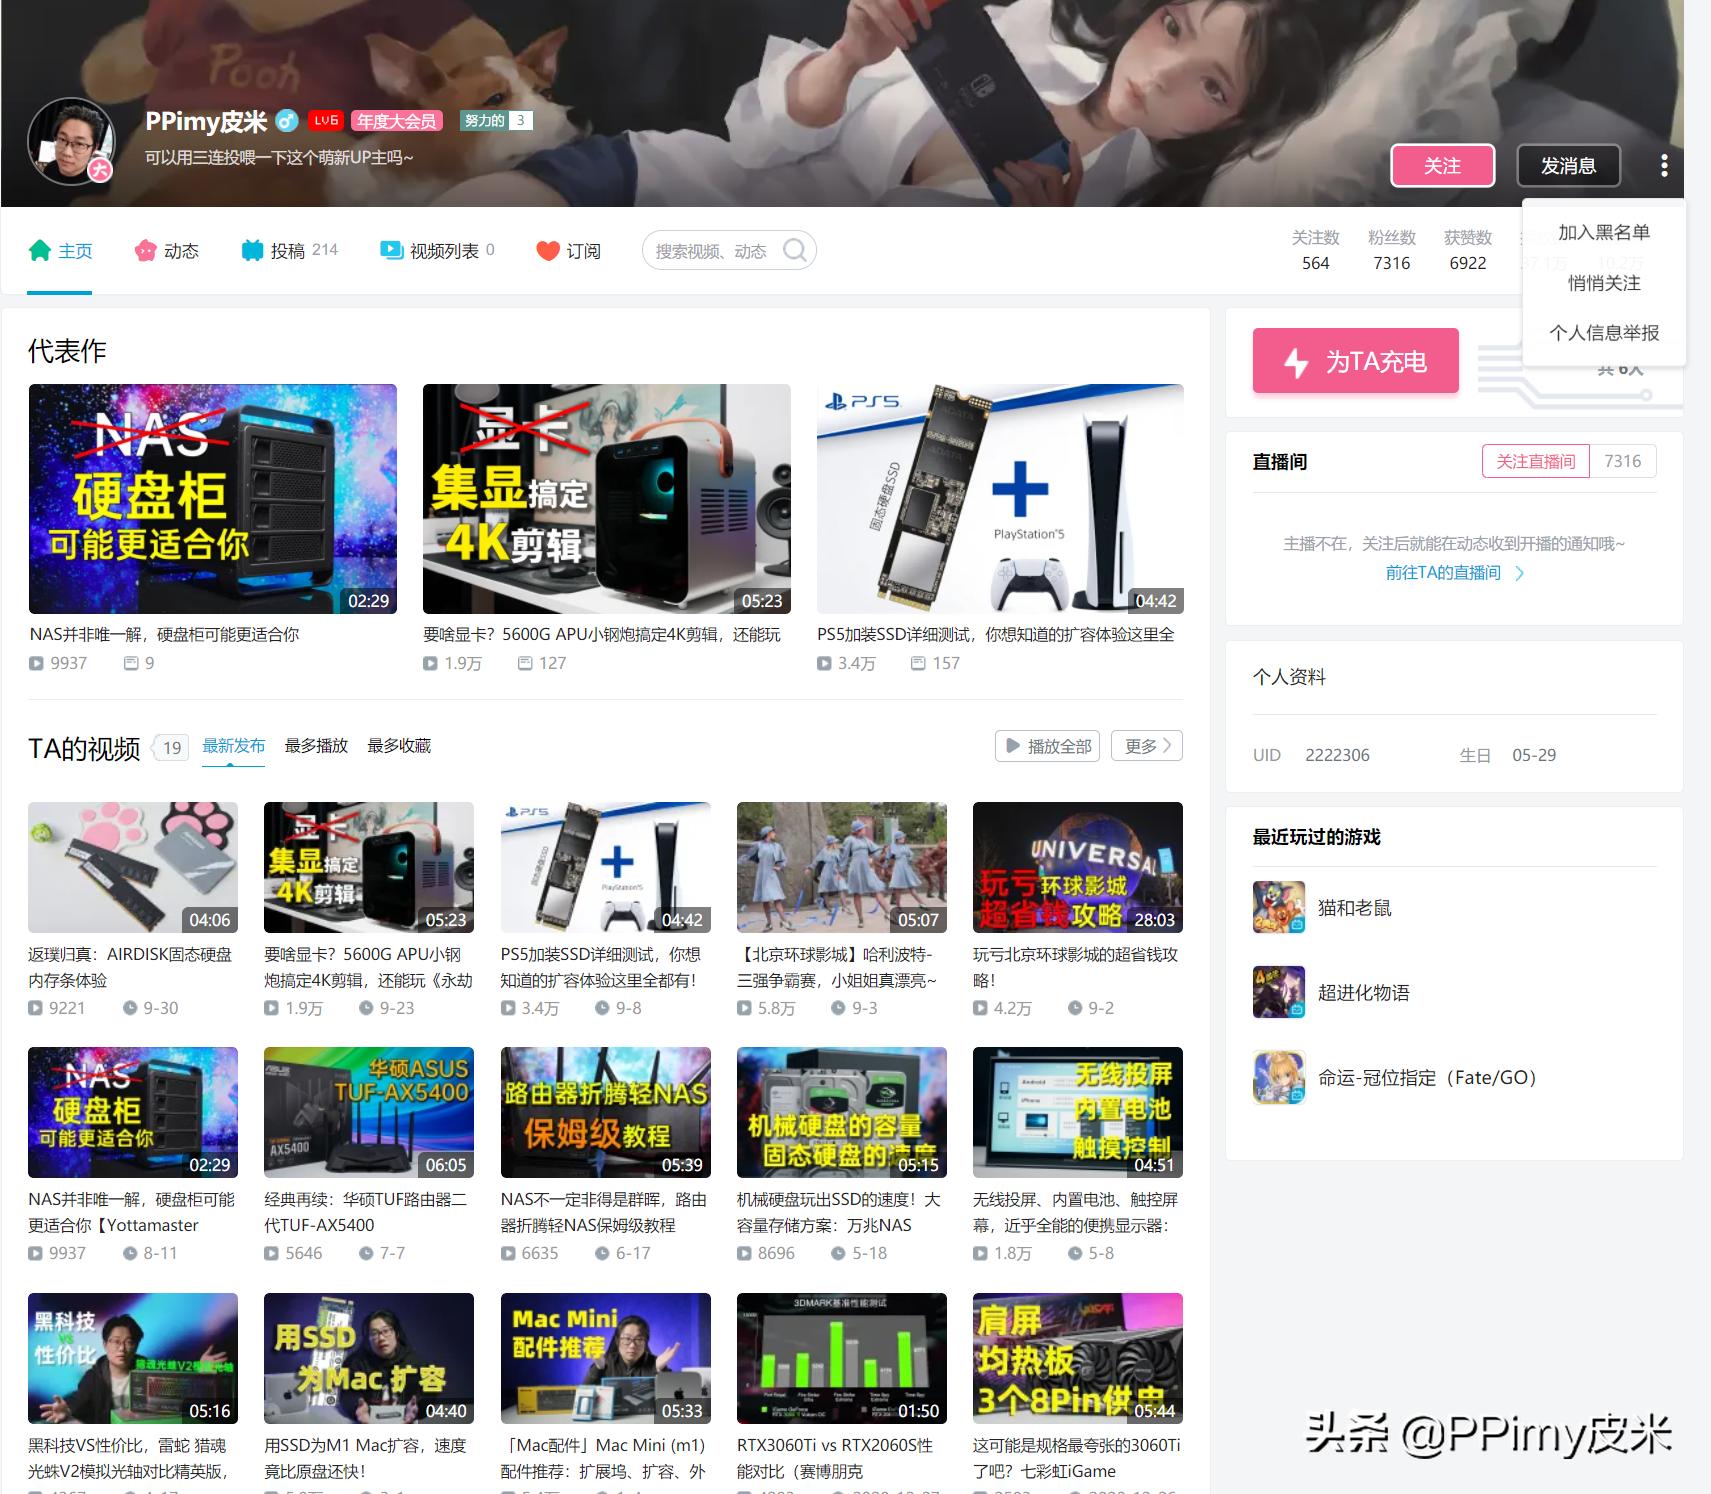Viewport: 1711px width, 1494px height.
Task: Click the pink 关注 follow button
Action: (x=1442, y=166)
